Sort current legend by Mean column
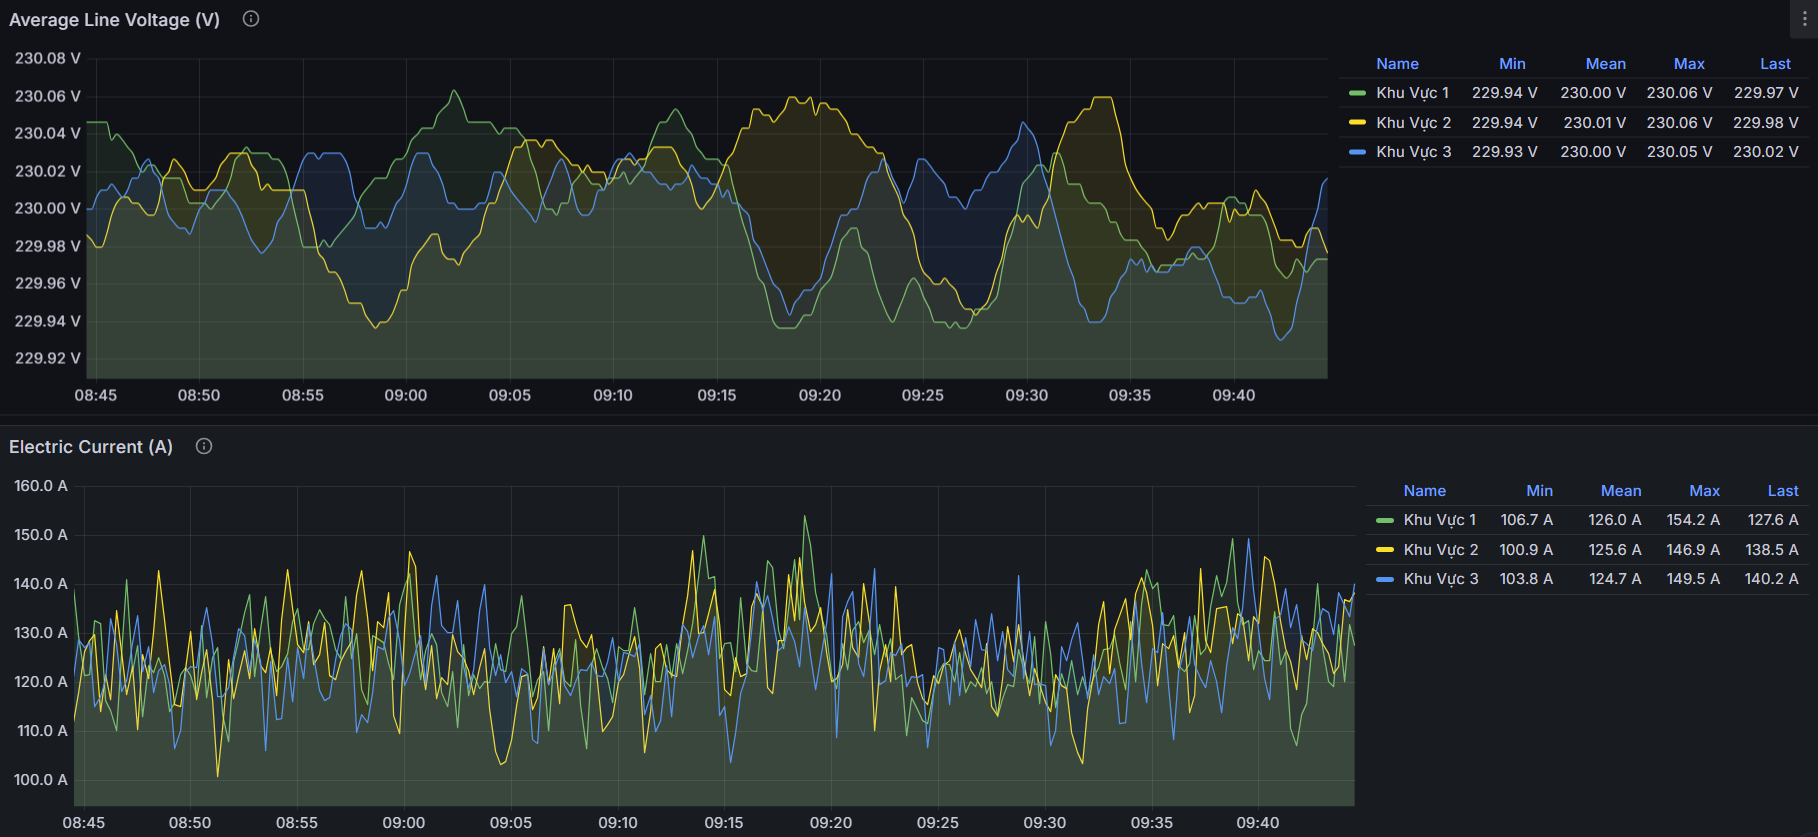 click(x=1621, y=491)
